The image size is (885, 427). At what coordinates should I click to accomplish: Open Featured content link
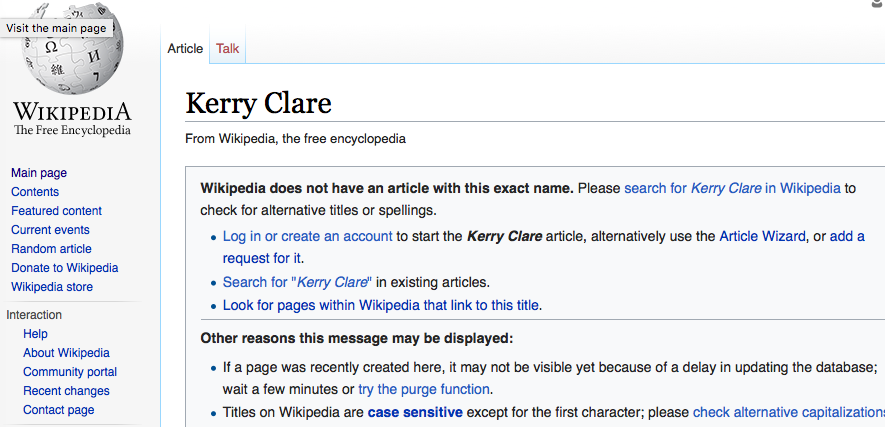(56, 211)
